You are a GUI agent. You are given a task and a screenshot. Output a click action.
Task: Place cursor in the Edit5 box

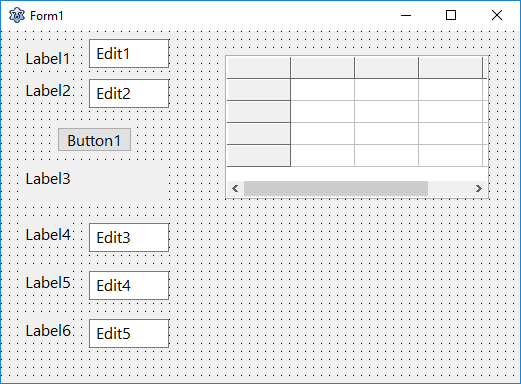pos(129,334)
